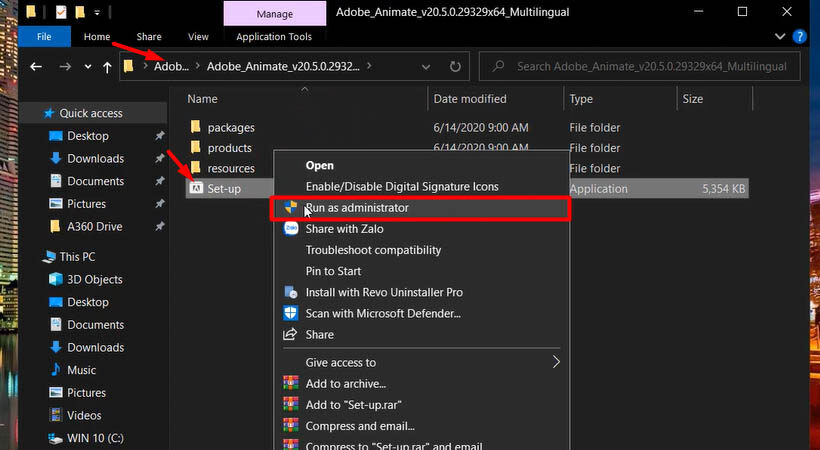This screenshot has height=450, width=820.
Task: Click the Revo Uninstaller icon in context menu
Action: 290,292
